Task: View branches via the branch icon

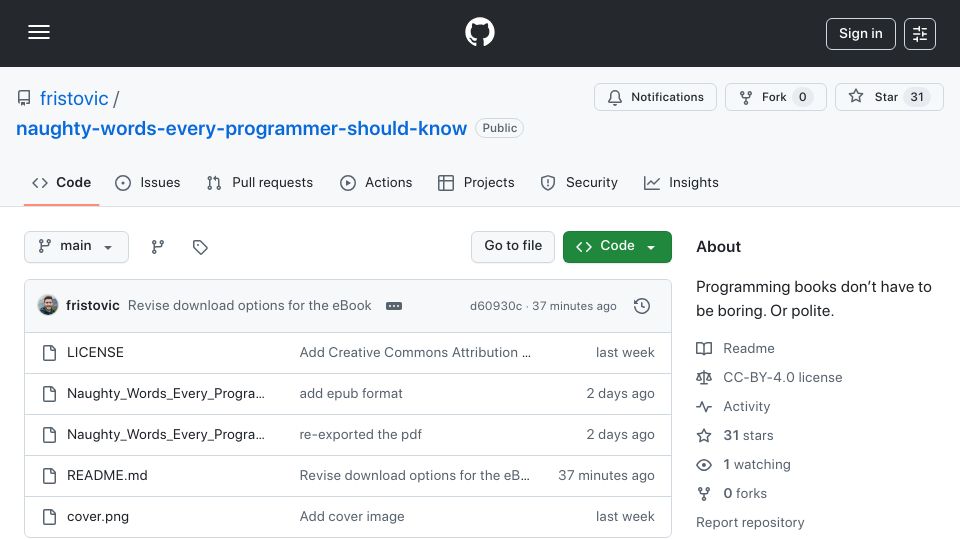Action: 158,247
